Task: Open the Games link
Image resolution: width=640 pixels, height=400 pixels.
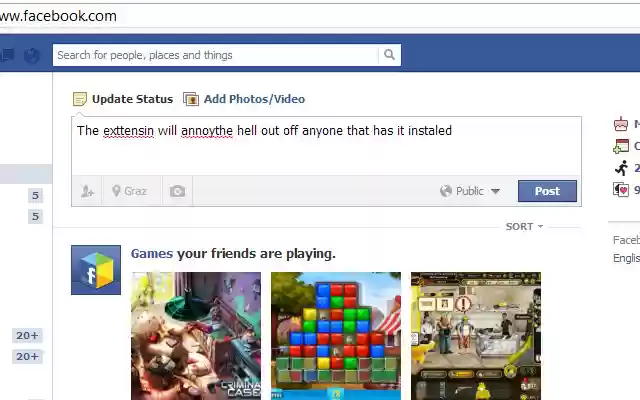Action: pos(152,254)
